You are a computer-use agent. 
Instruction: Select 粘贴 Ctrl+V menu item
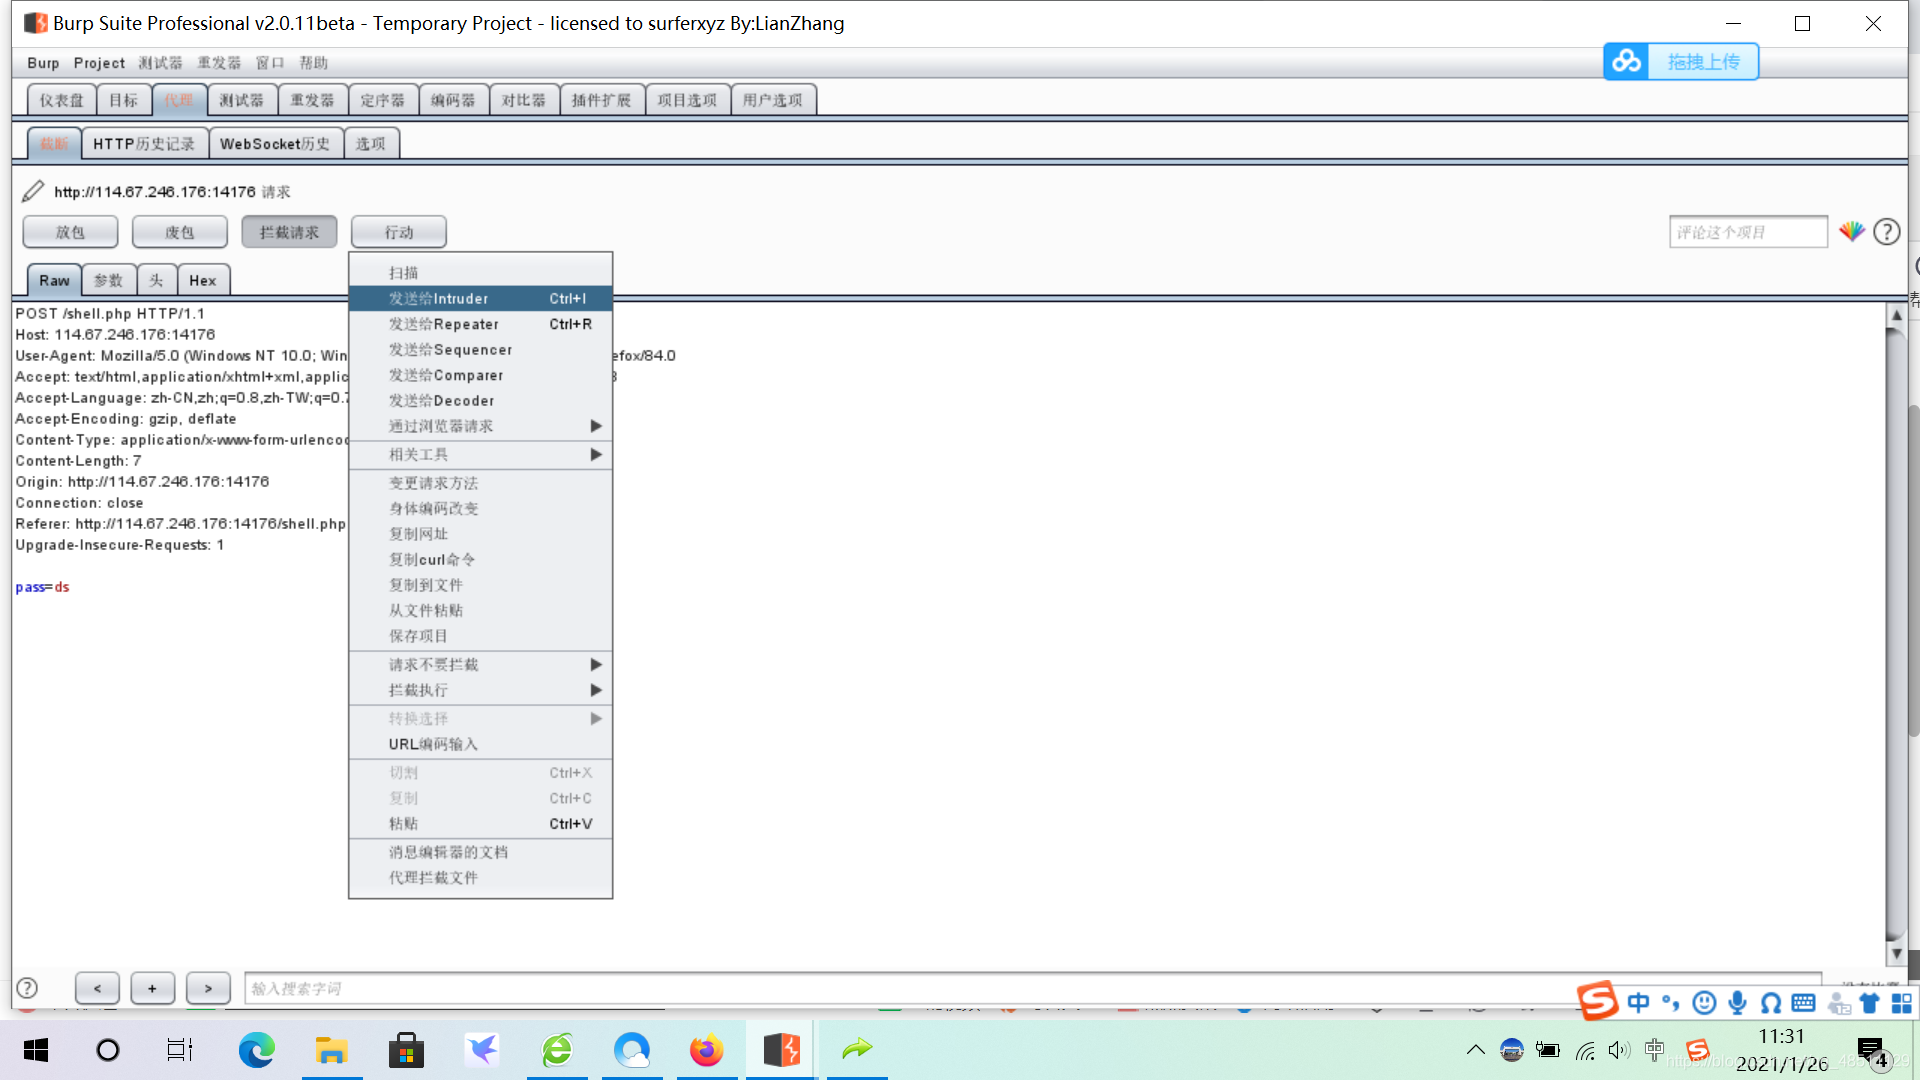click(480, 825)
